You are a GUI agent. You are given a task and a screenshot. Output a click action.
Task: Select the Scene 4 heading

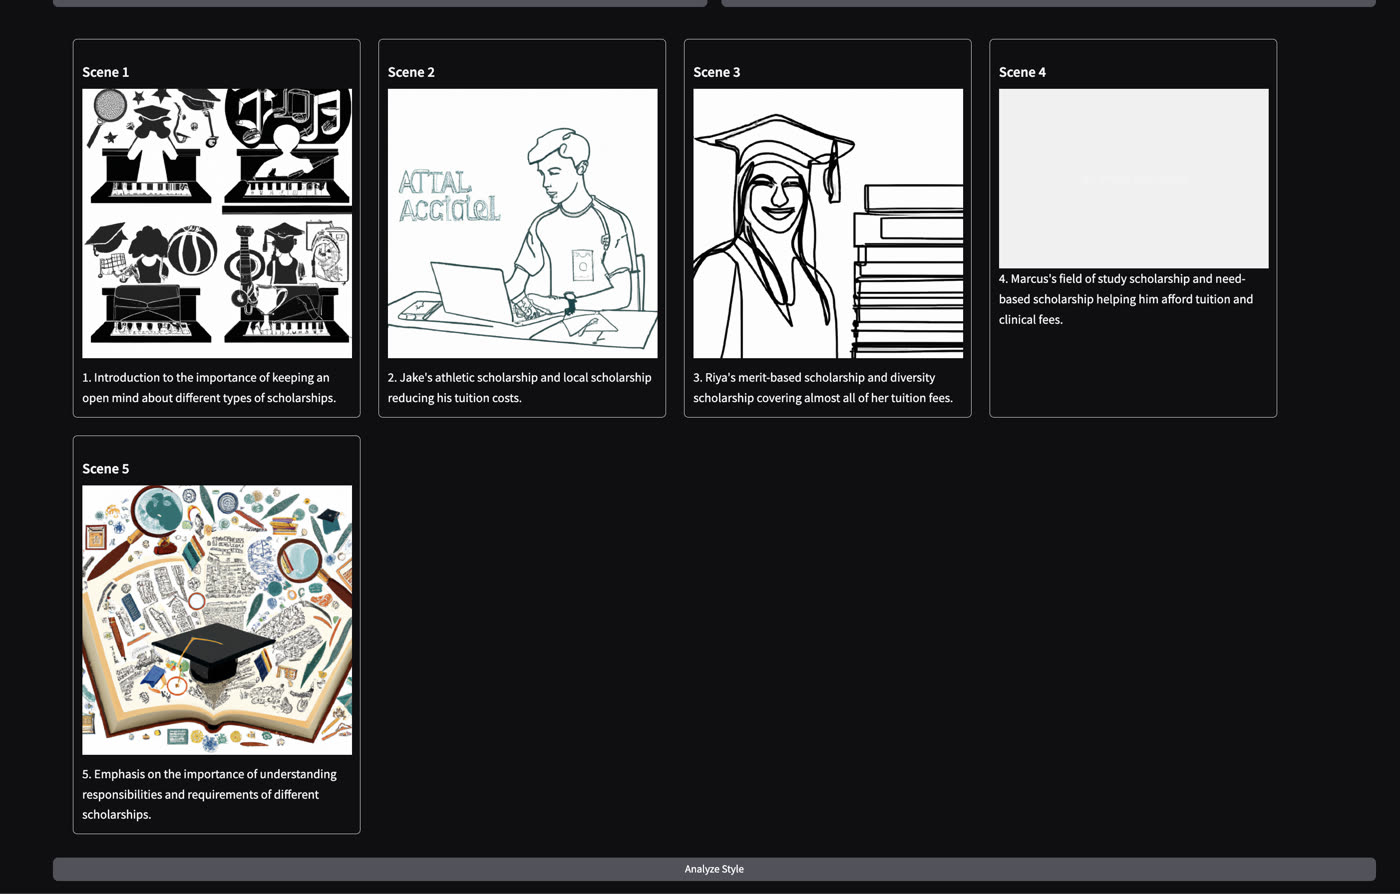(x=1022, y=72)
